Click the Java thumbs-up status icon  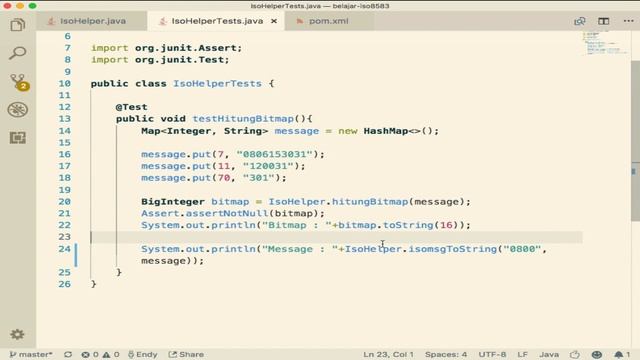[575, 354]
